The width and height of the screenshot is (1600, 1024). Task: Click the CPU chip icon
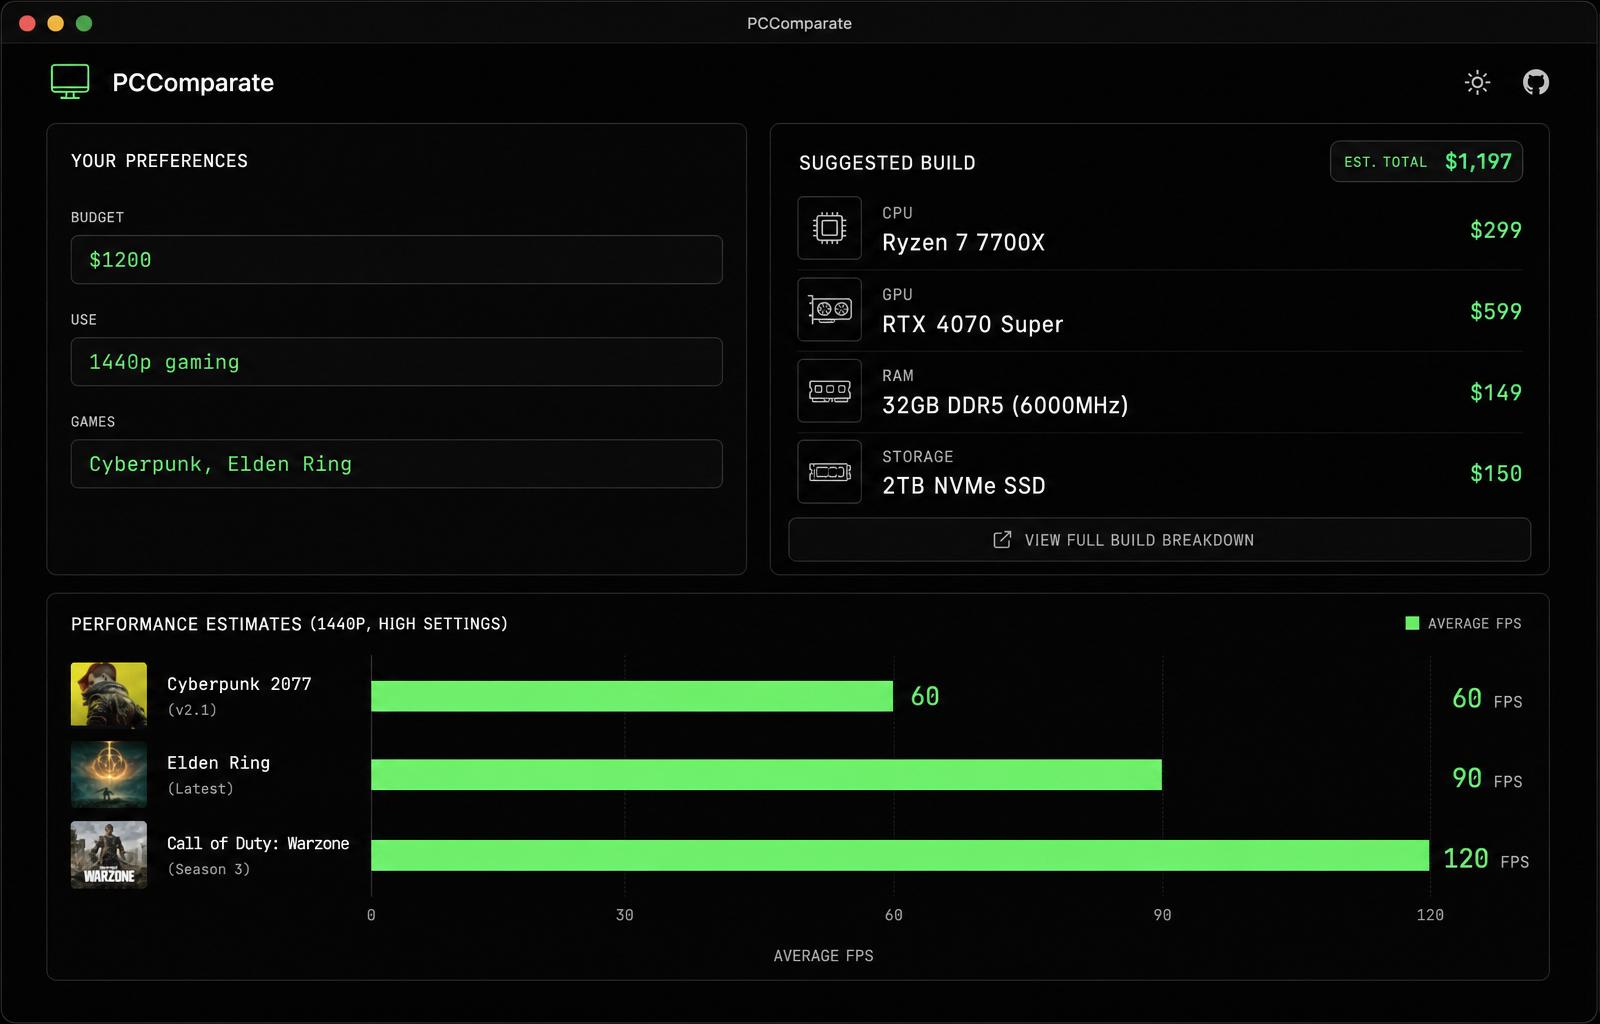(829, 229)
